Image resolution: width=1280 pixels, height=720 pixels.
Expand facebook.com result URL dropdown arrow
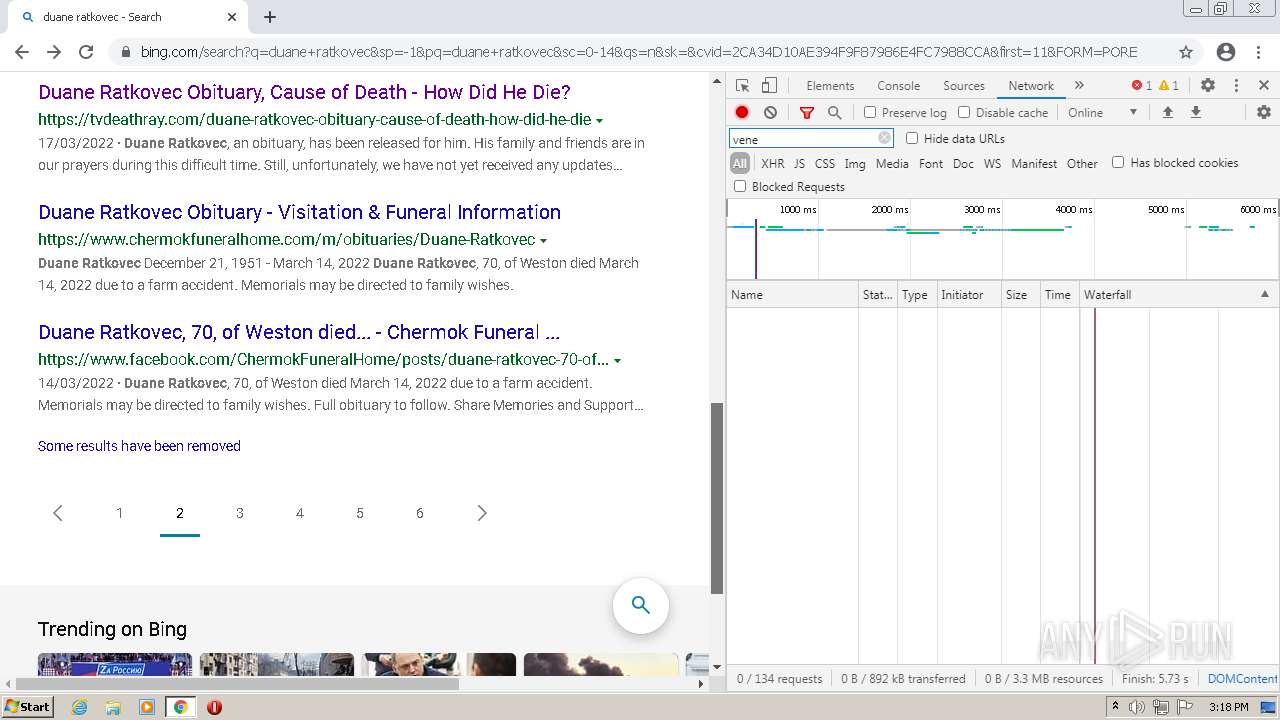[x=617, y=361]
